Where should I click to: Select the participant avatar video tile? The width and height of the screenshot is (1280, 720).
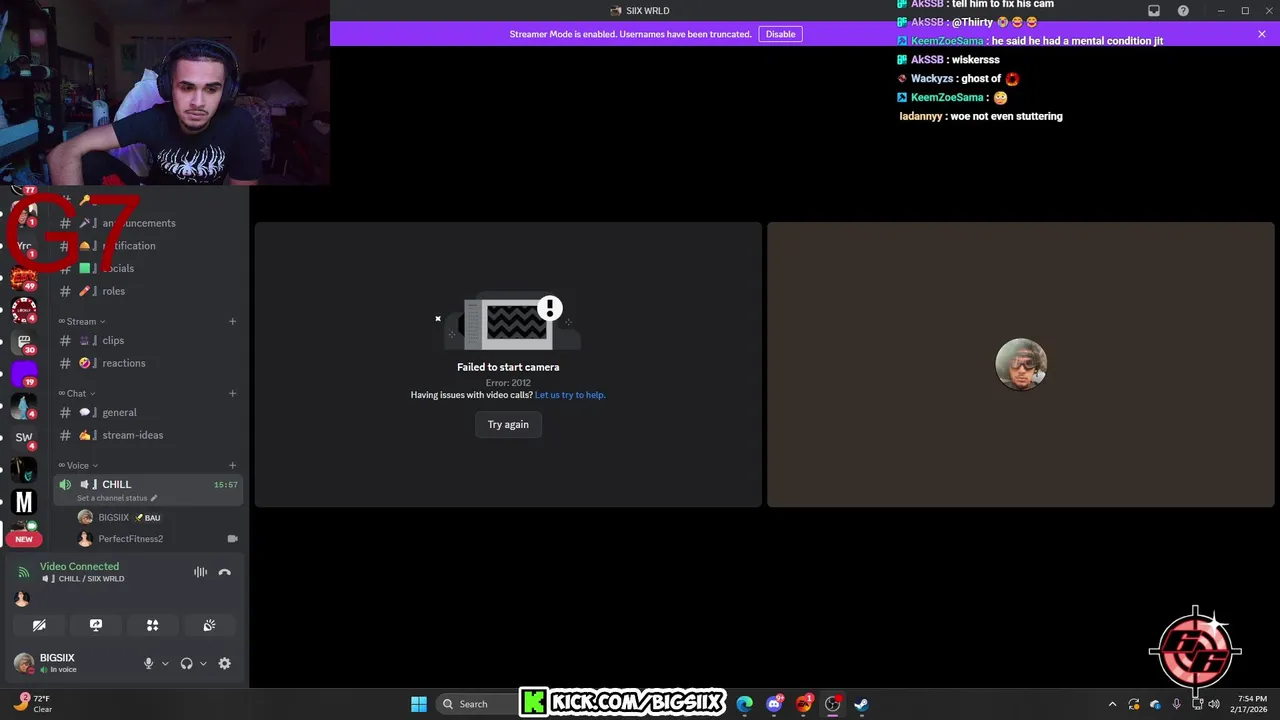click(1021, 364)
